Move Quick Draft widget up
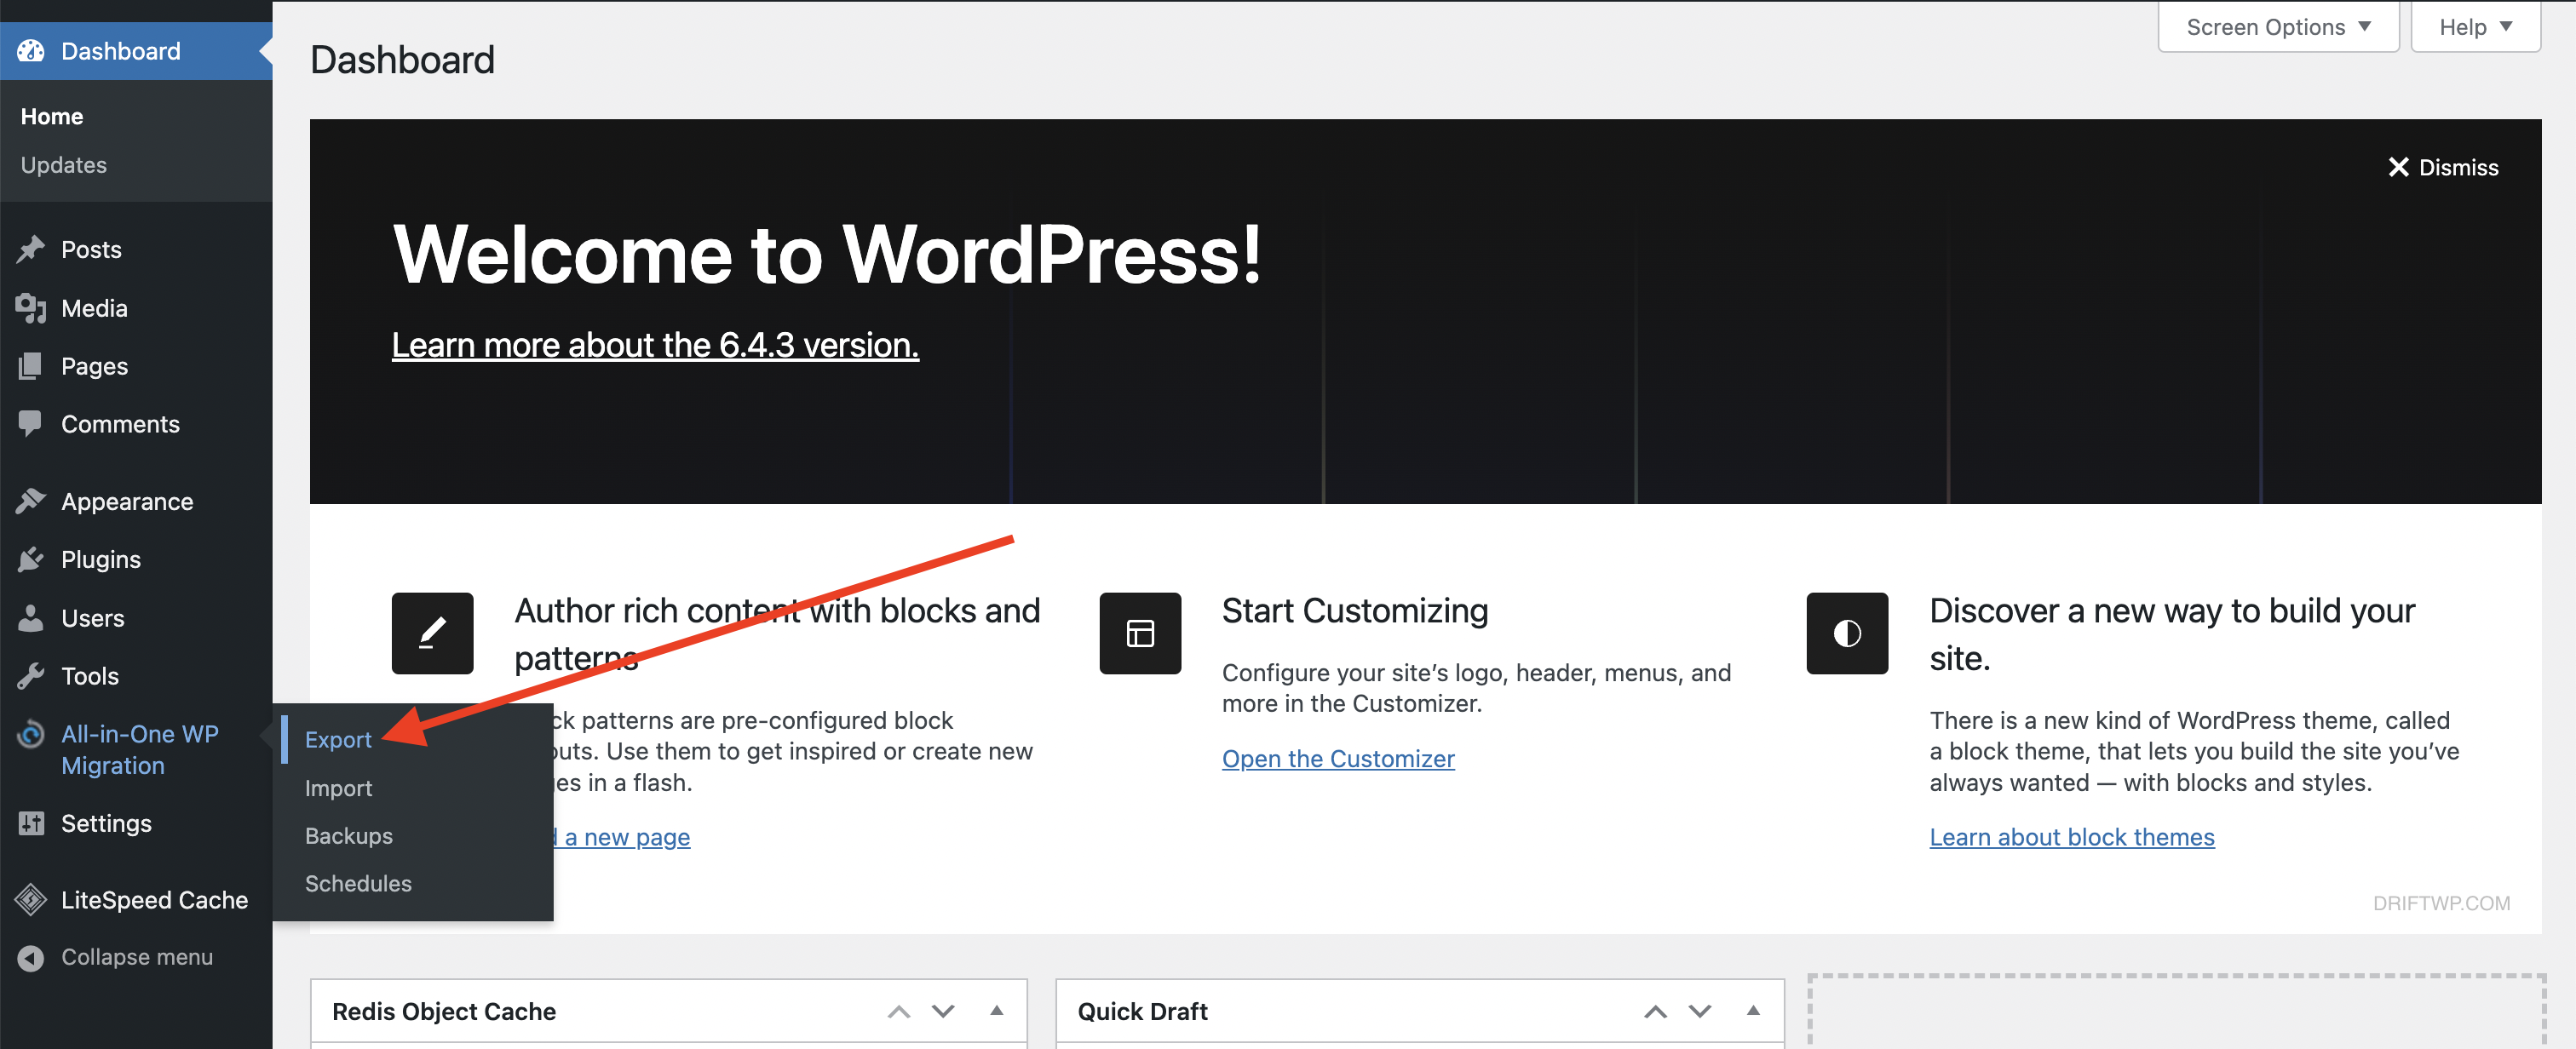Viewport: 2576px width, 1049px height. pos(1656,1012)
